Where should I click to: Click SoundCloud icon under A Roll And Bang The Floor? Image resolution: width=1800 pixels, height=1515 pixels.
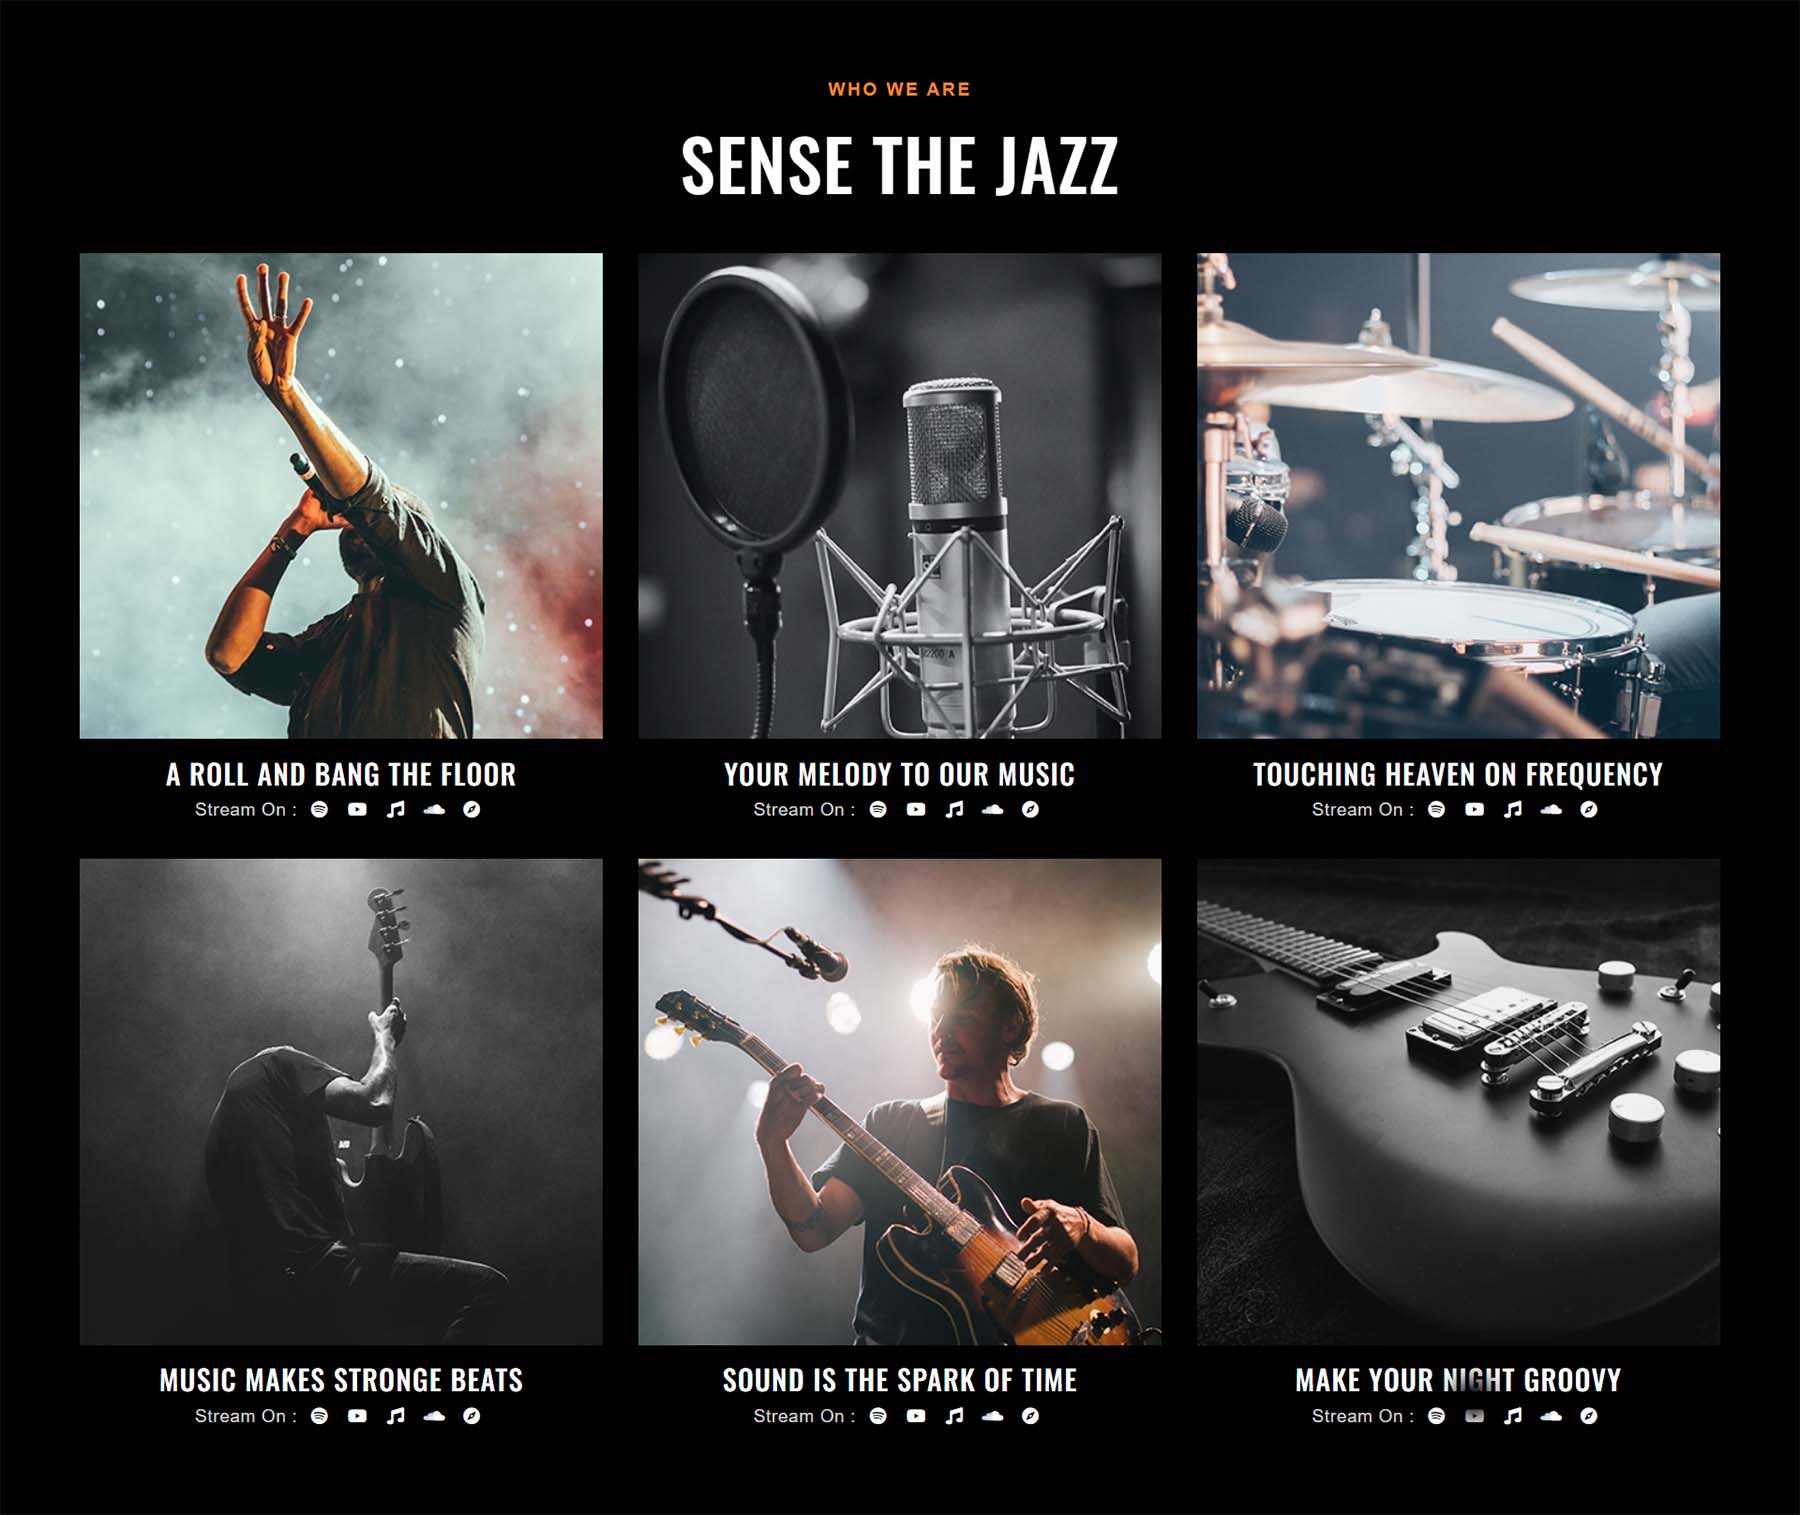(434, 810)
